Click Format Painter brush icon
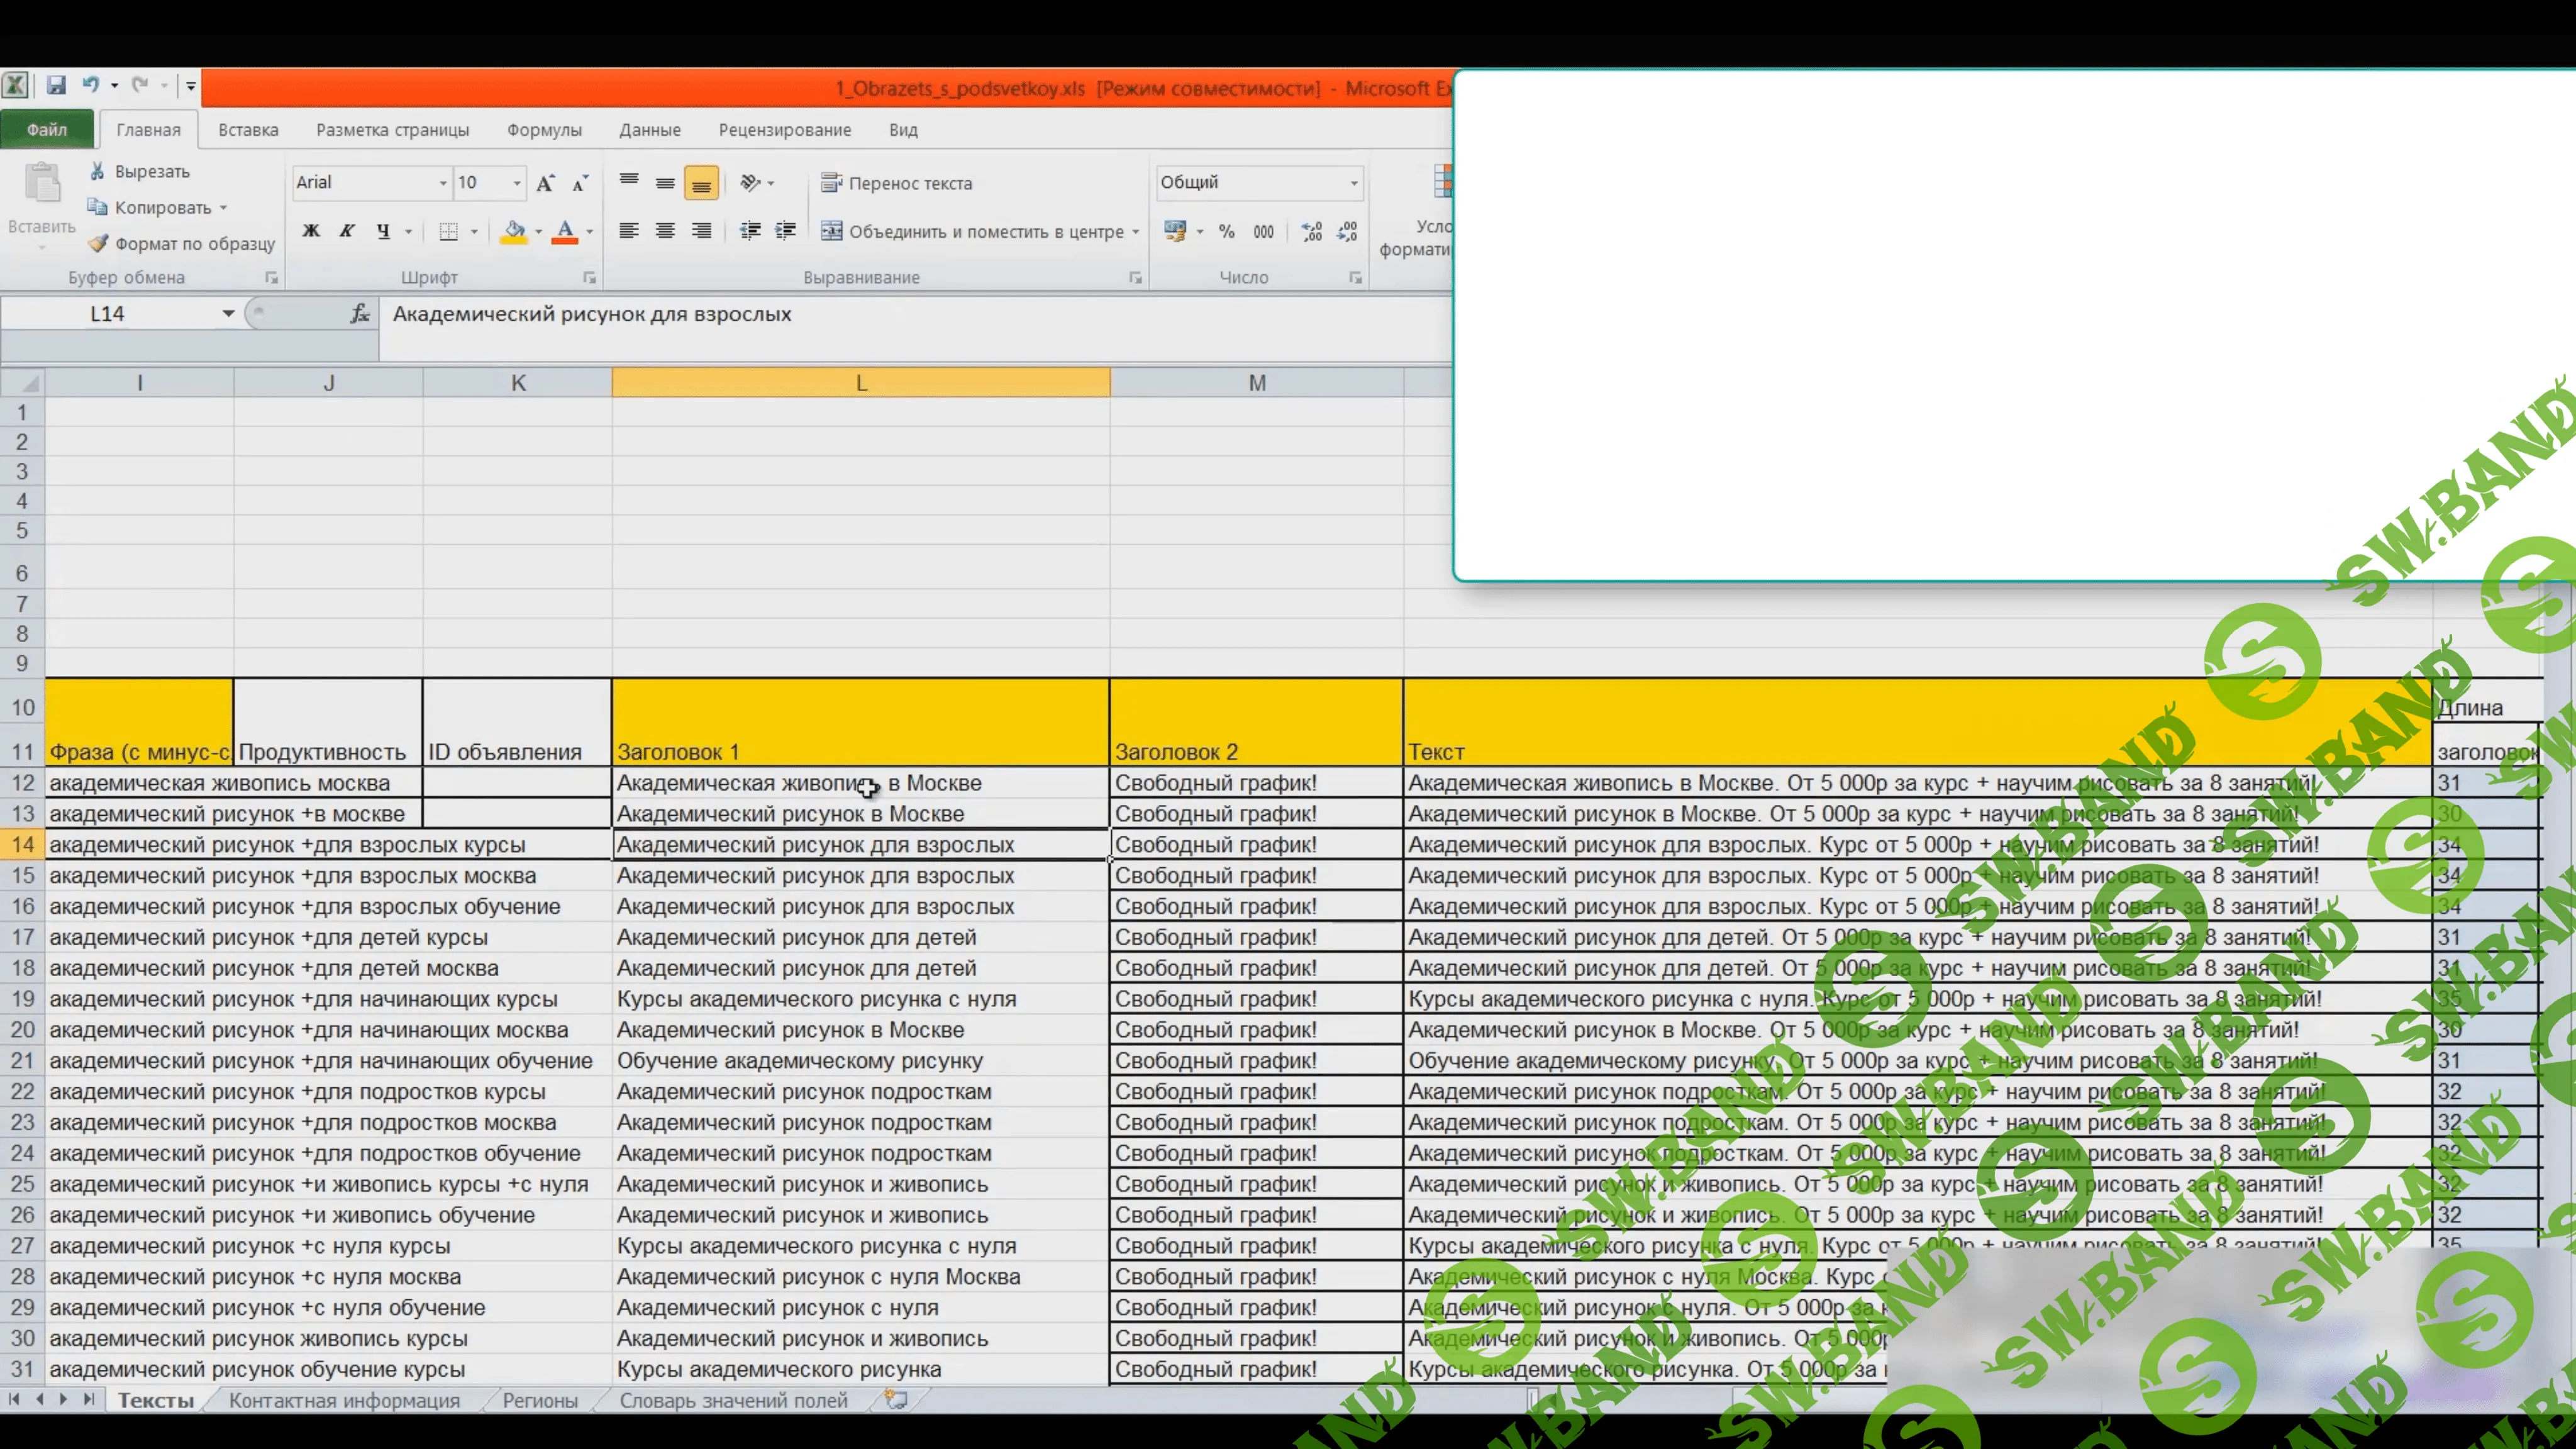 pos(98,243)
